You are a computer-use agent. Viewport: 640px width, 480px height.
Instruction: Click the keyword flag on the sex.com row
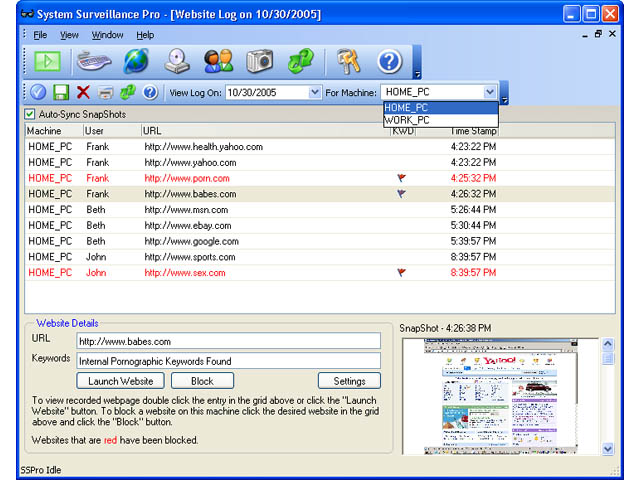tap(402, 272)
